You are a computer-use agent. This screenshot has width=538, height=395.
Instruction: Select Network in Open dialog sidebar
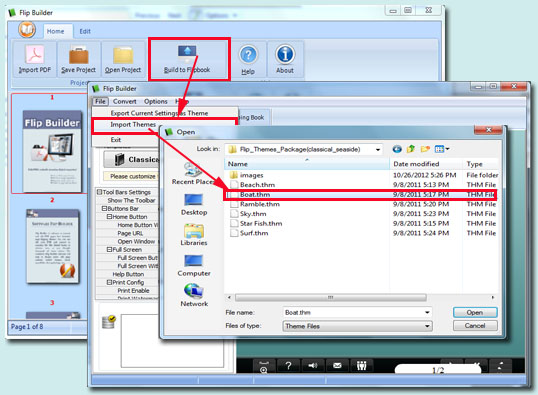click(x=194, y=295)
